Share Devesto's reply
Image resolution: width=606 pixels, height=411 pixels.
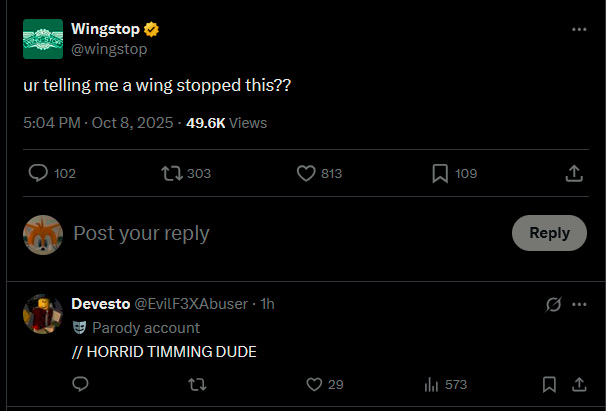[x=578, y=384]
